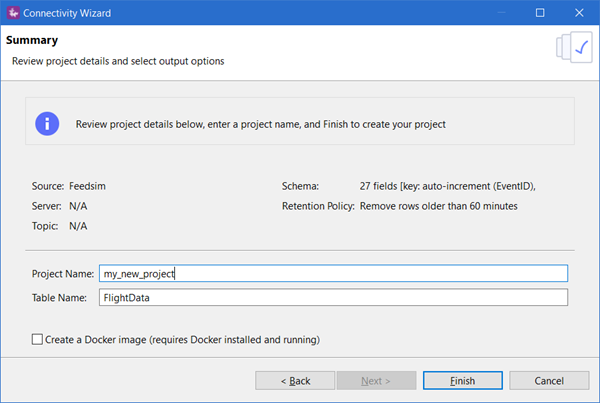Select the Source: Feedsim label

pyautogui.click(x=64, y=186)
